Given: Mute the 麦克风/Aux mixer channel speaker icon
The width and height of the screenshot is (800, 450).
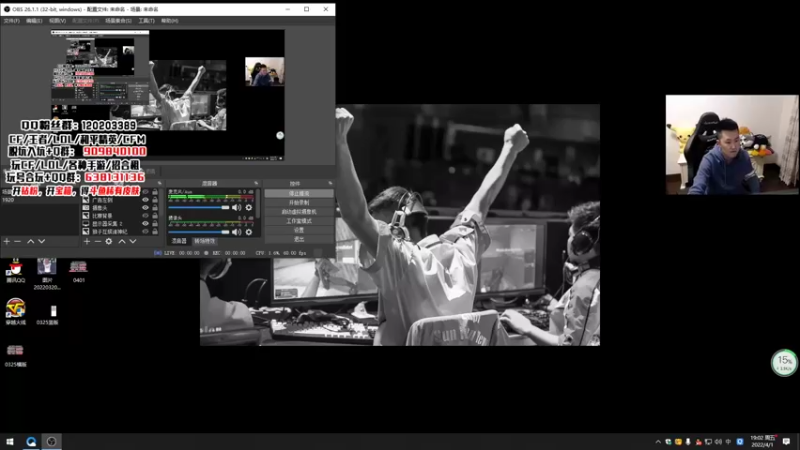Looking at the screenshot, I should point(237,208).
